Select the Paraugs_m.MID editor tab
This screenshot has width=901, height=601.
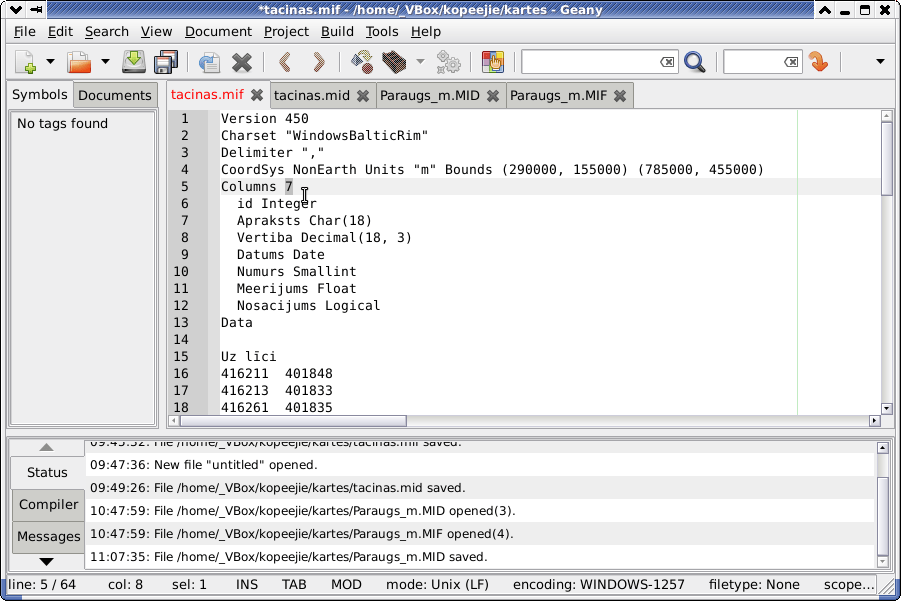(x=430, y=95)
